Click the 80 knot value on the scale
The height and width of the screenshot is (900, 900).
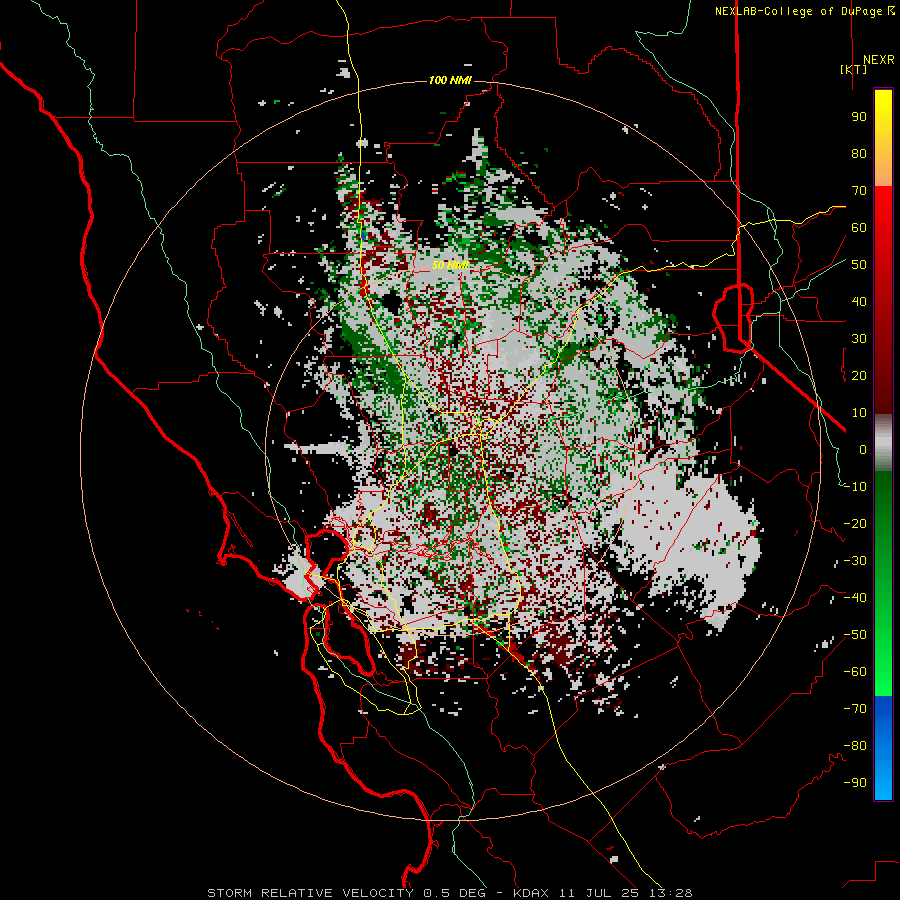(x=859, y=154)
